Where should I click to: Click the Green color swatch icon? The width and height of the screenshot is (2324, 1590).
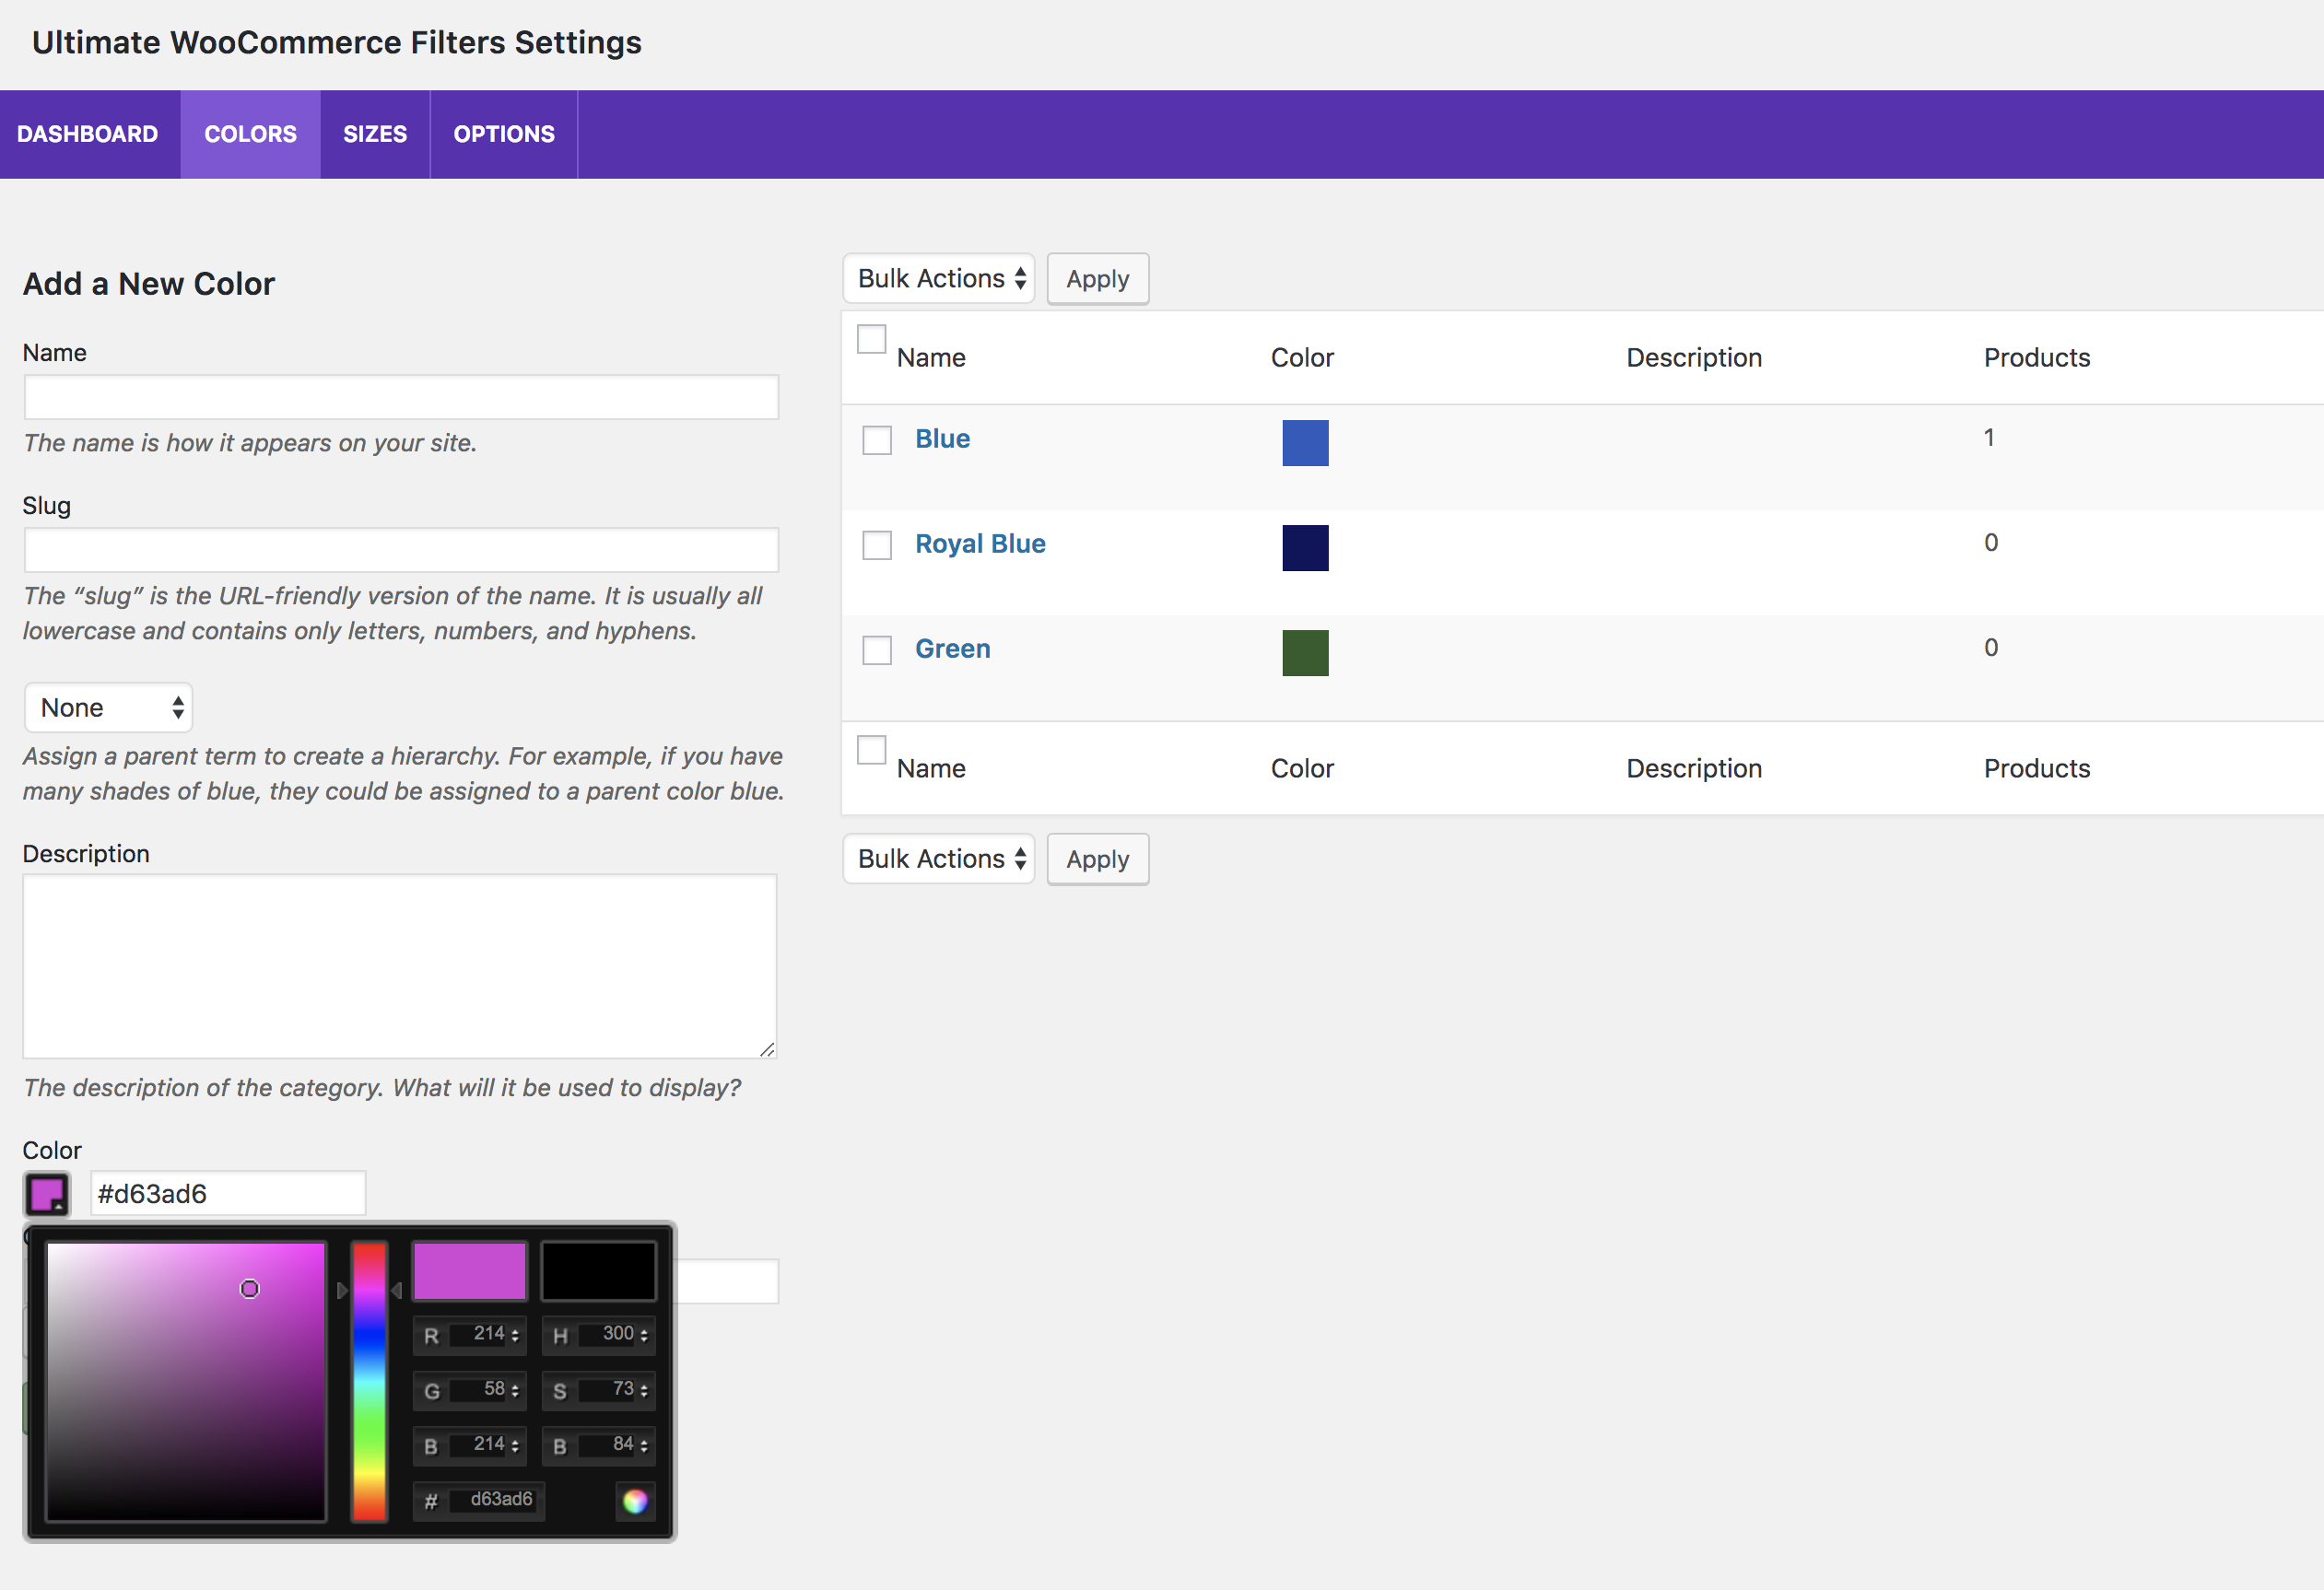click(1305, 651)
